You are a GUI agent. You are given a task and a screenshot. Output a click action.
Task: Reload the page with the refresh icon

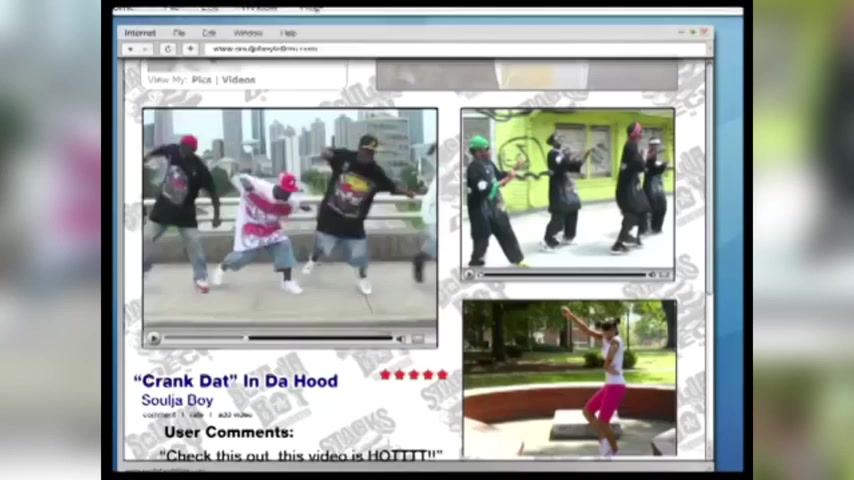coord(168,49)
